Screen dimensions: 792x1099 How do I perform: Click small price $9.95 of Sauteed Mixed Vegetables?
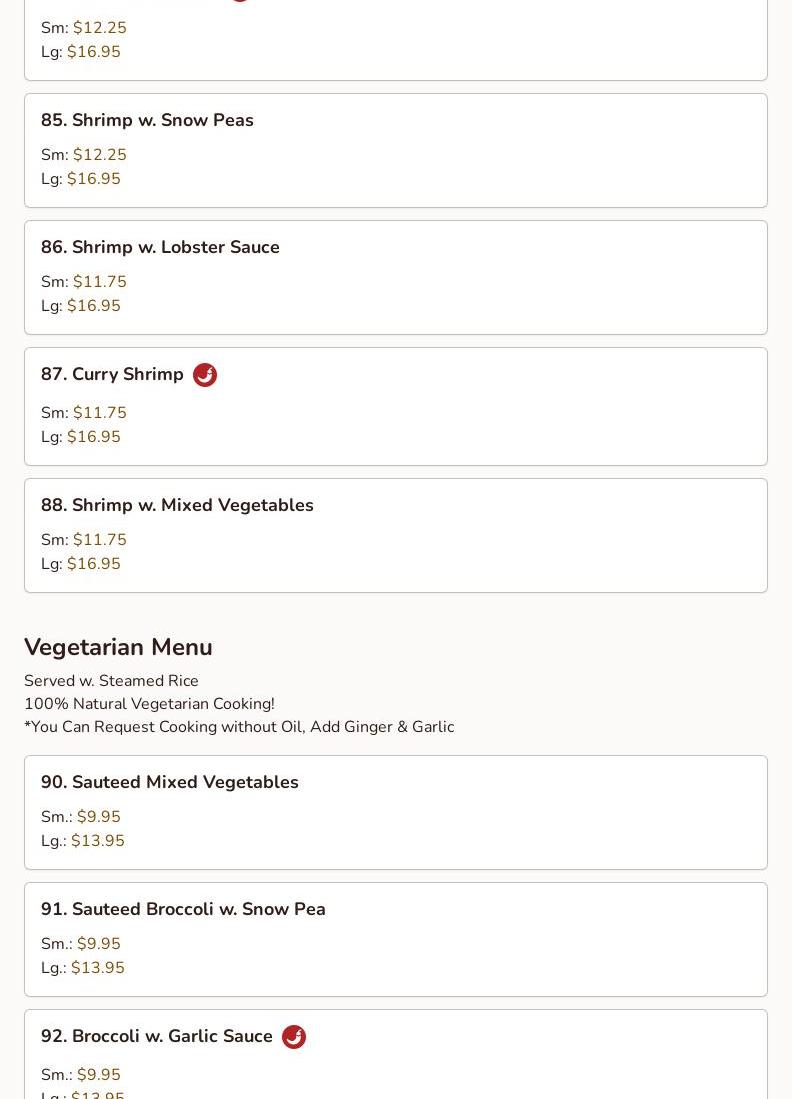coord(99,817)
